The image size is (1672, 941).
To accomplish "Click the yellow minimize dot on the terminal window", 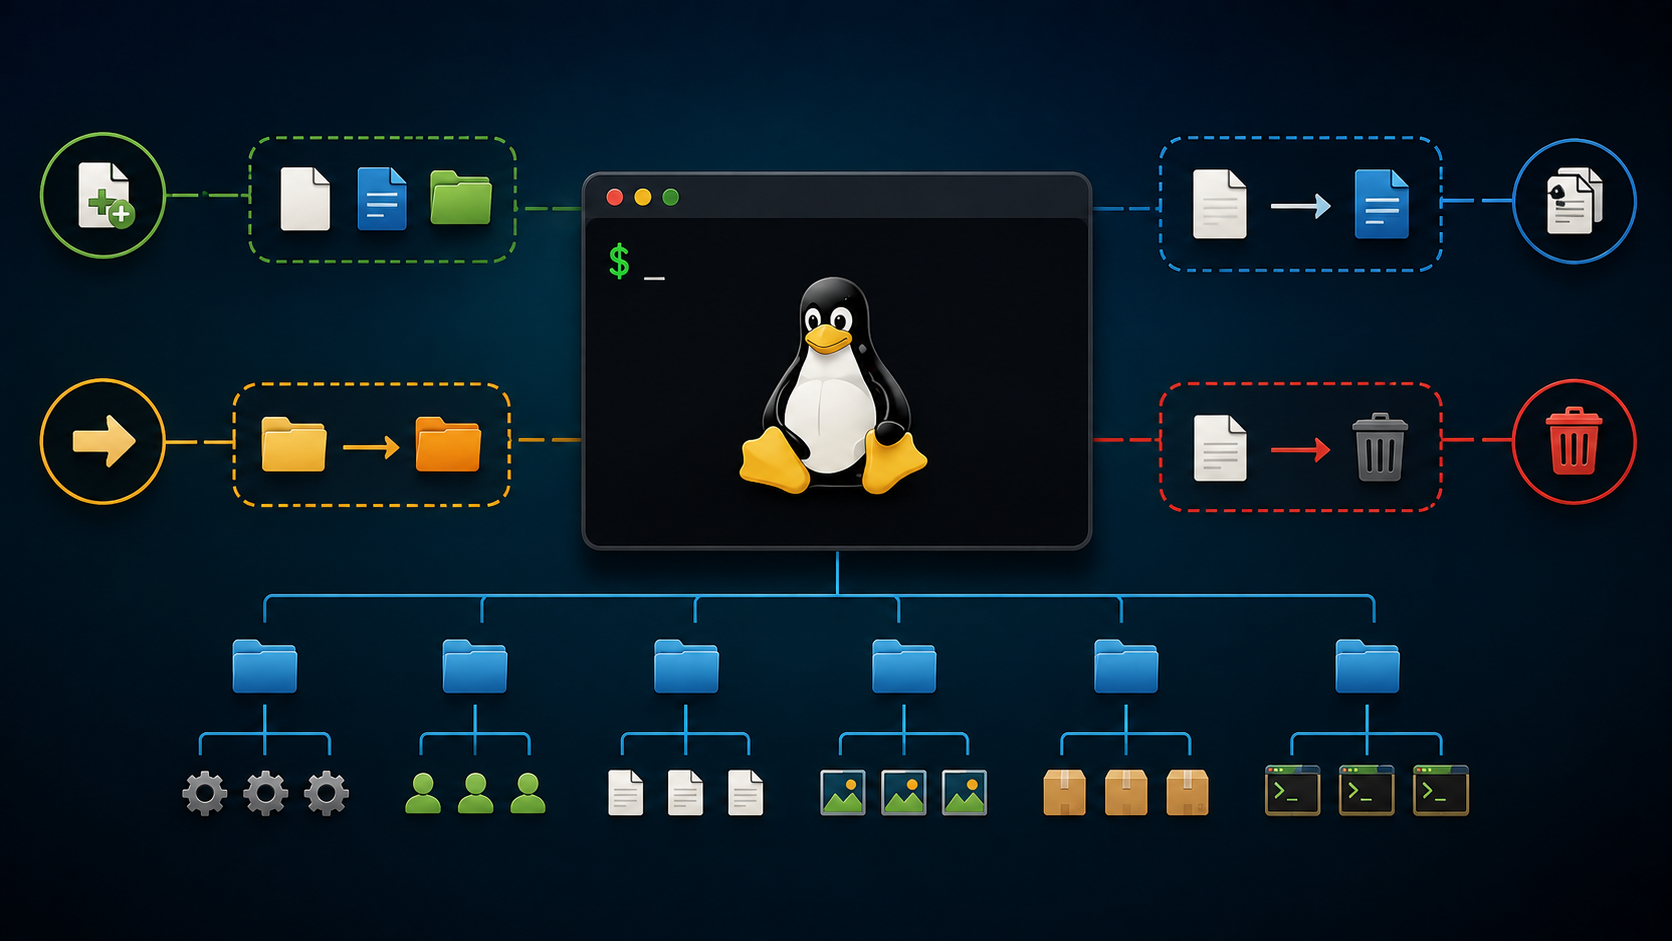I will (x=643, y=197).
